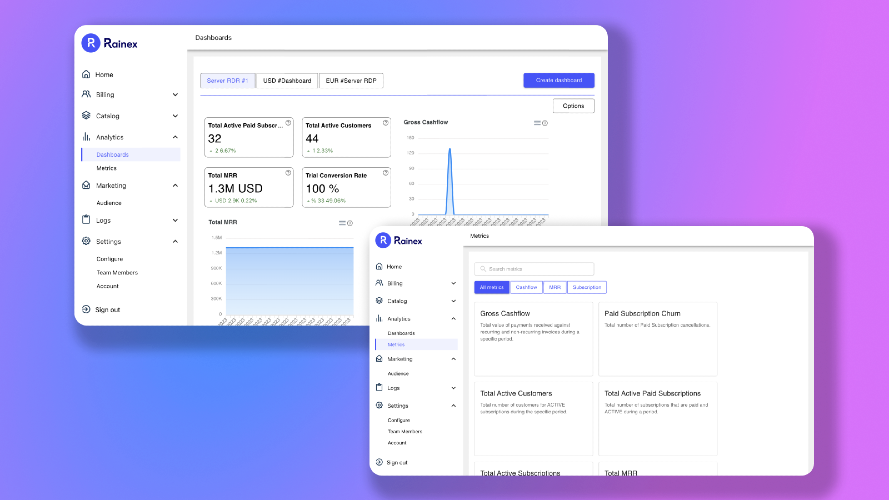This screenshot has width=889, height=500.
Task: Click Logs icon in Metrics window sidebar
Action: tap(379, 388)
